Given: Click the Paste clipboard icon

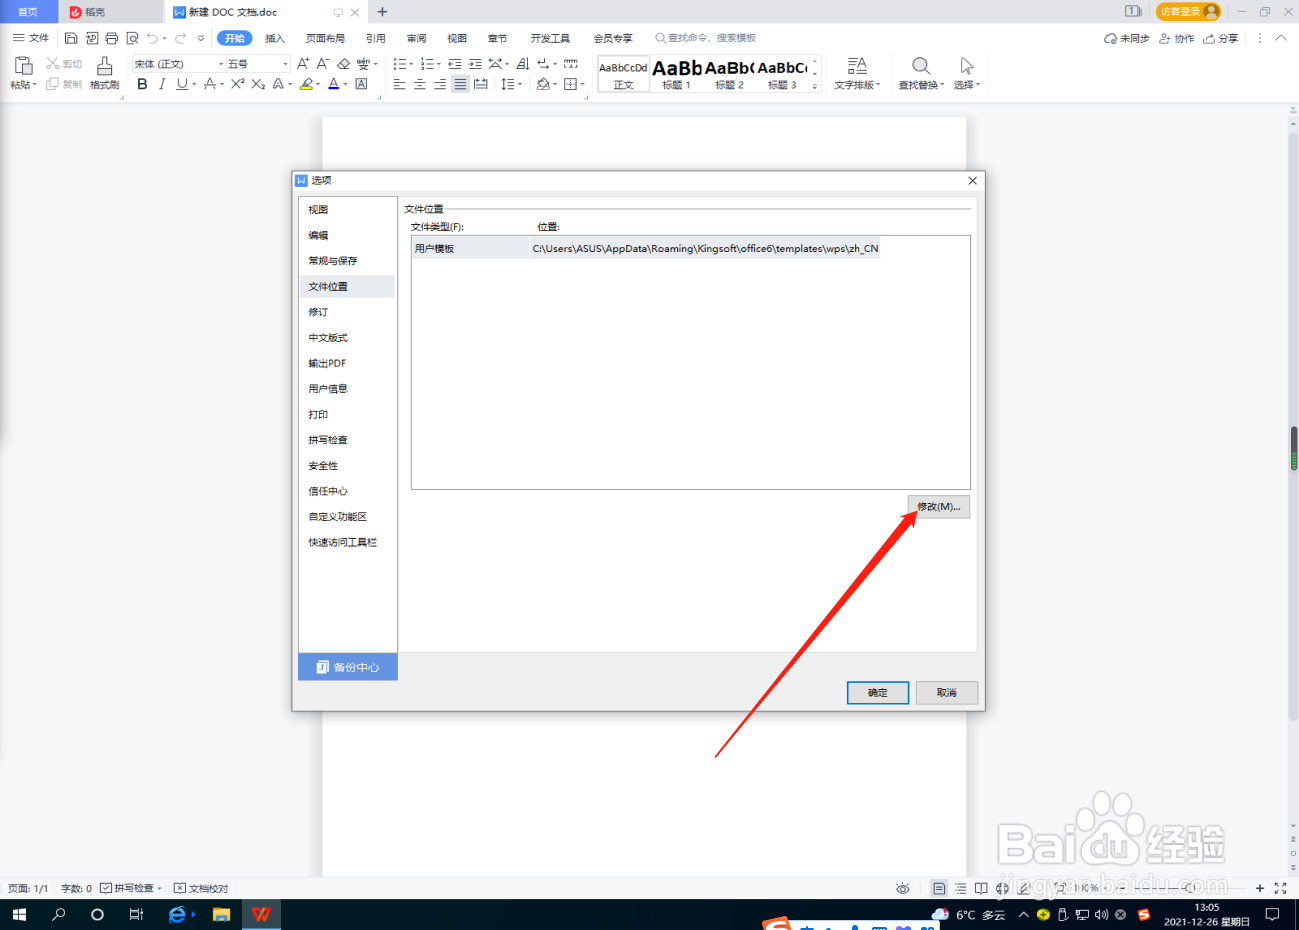Looking at the screenshot, I should click(x=23, y=66).
